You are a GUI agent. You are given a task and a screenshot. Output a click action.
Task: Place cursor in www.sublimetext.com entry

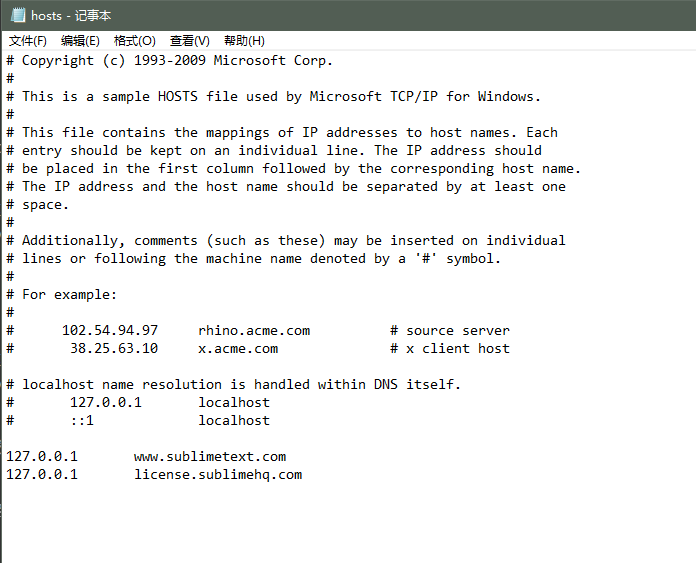click(210, 456)
